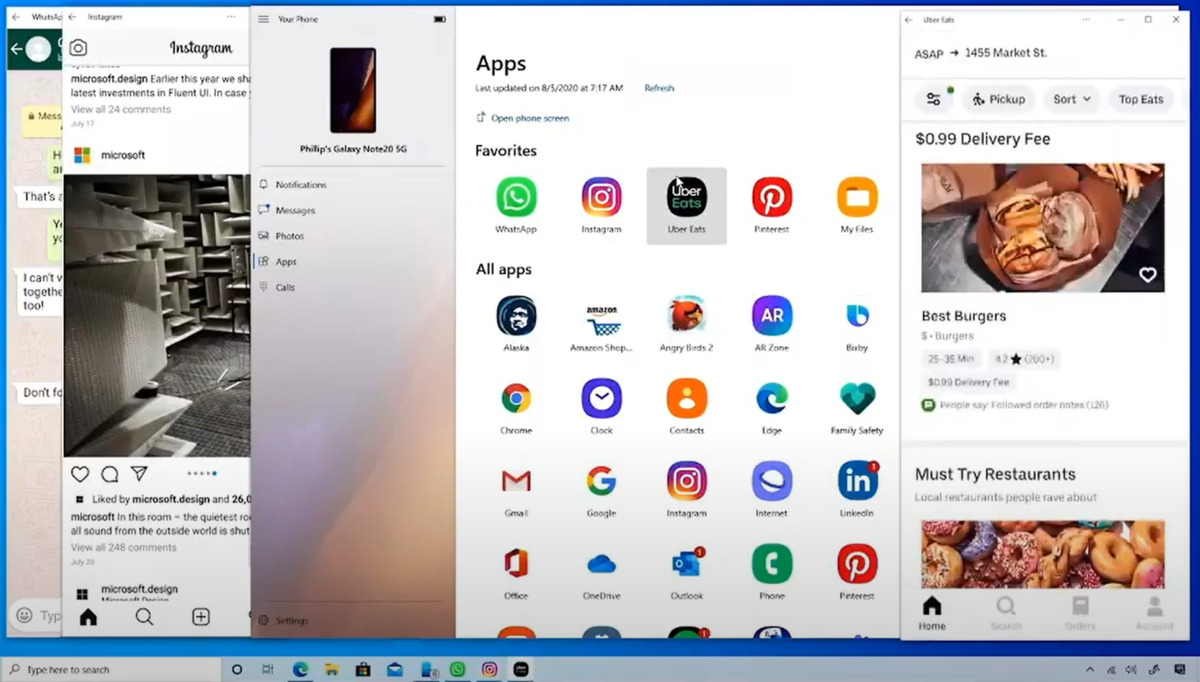Screen dimensions: 1200x682
Task: Expand the Sort dropdown in Uber Eats
Action: click(x=1071, y=99)
